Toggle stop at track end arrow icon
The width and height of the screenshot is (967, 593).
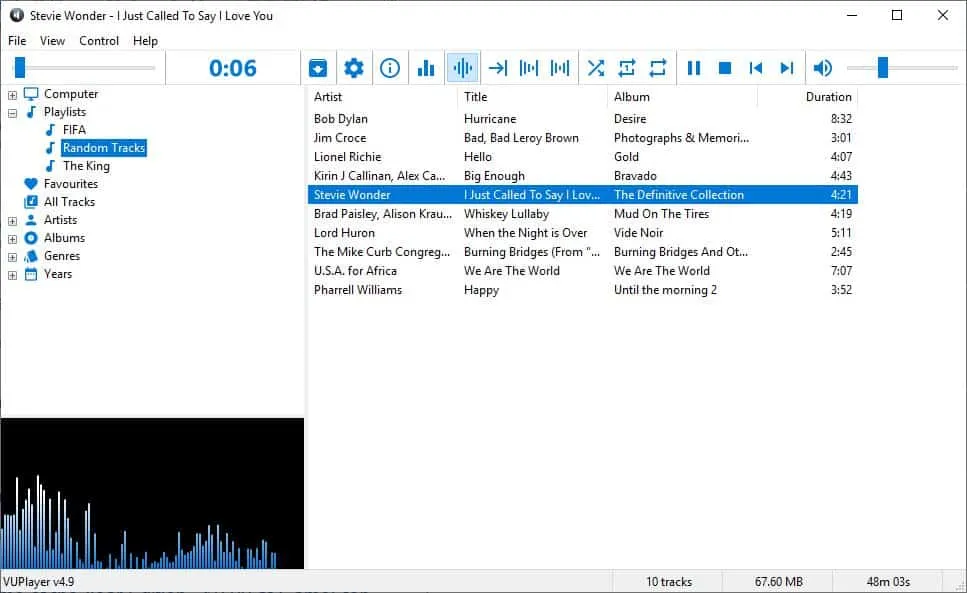pyautogui.click(x=498, y=68)
